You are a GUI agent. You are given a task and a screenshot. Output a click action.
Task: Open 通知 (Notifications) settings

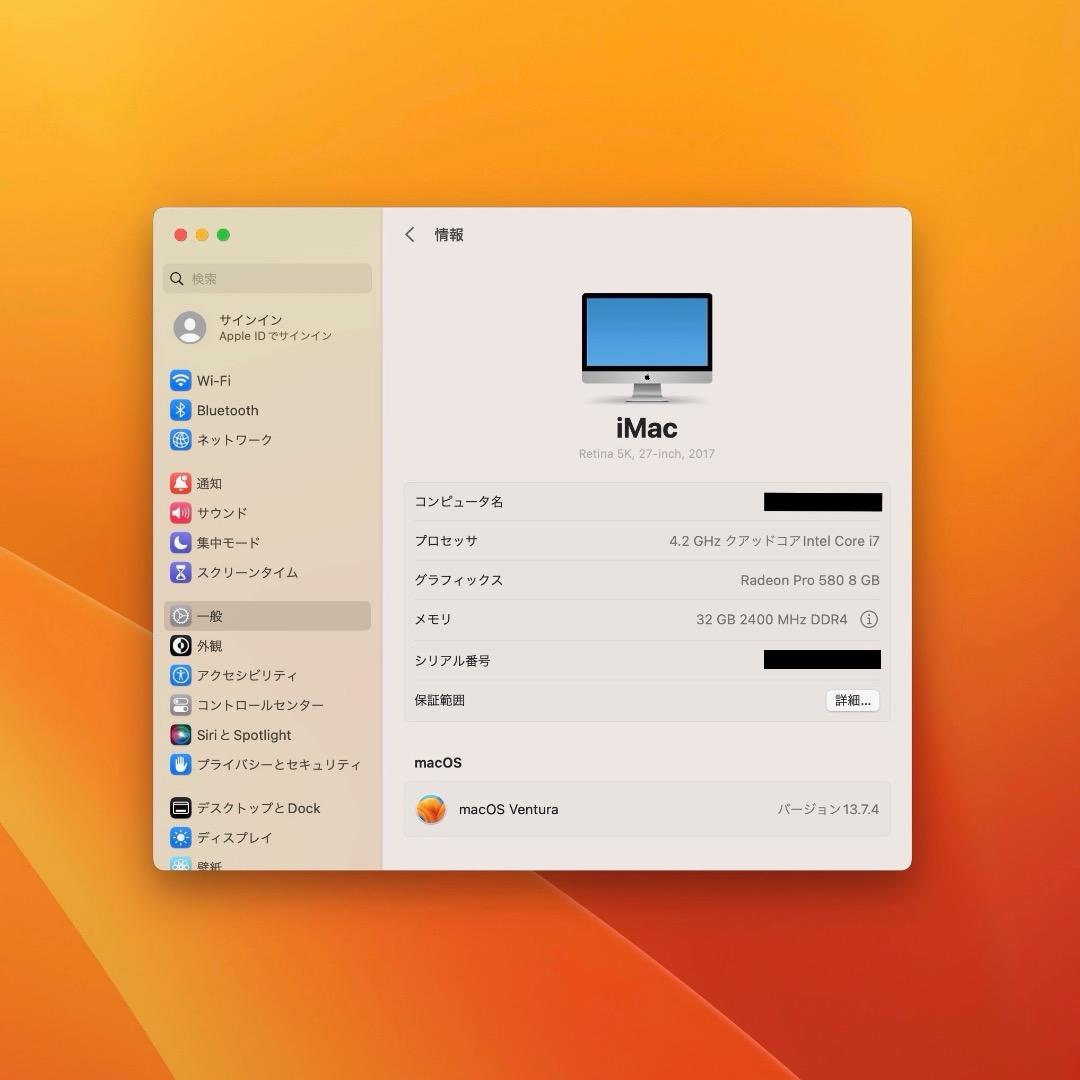coord(210,483)
